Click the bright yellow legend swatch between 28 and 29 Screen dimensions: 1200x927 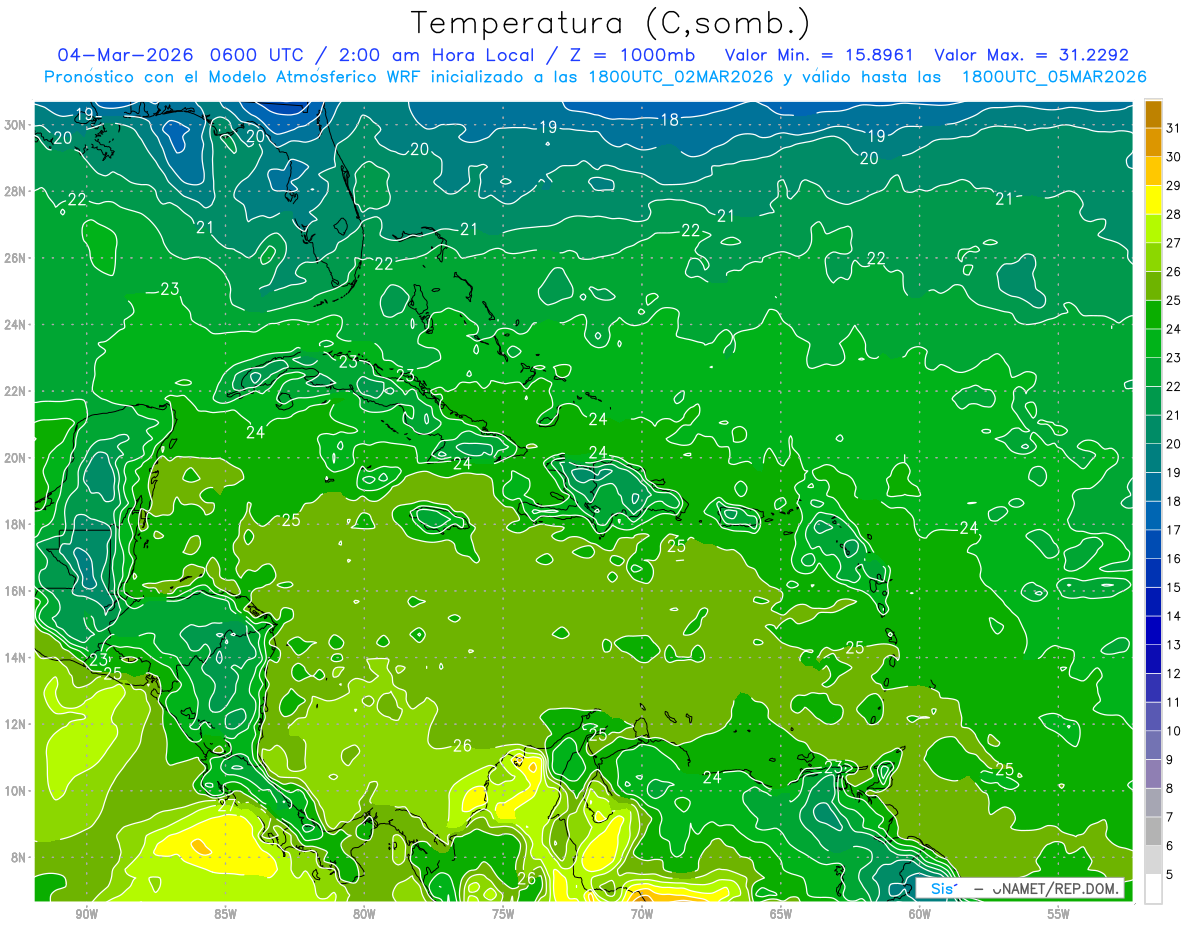[x=1153, y=199]
